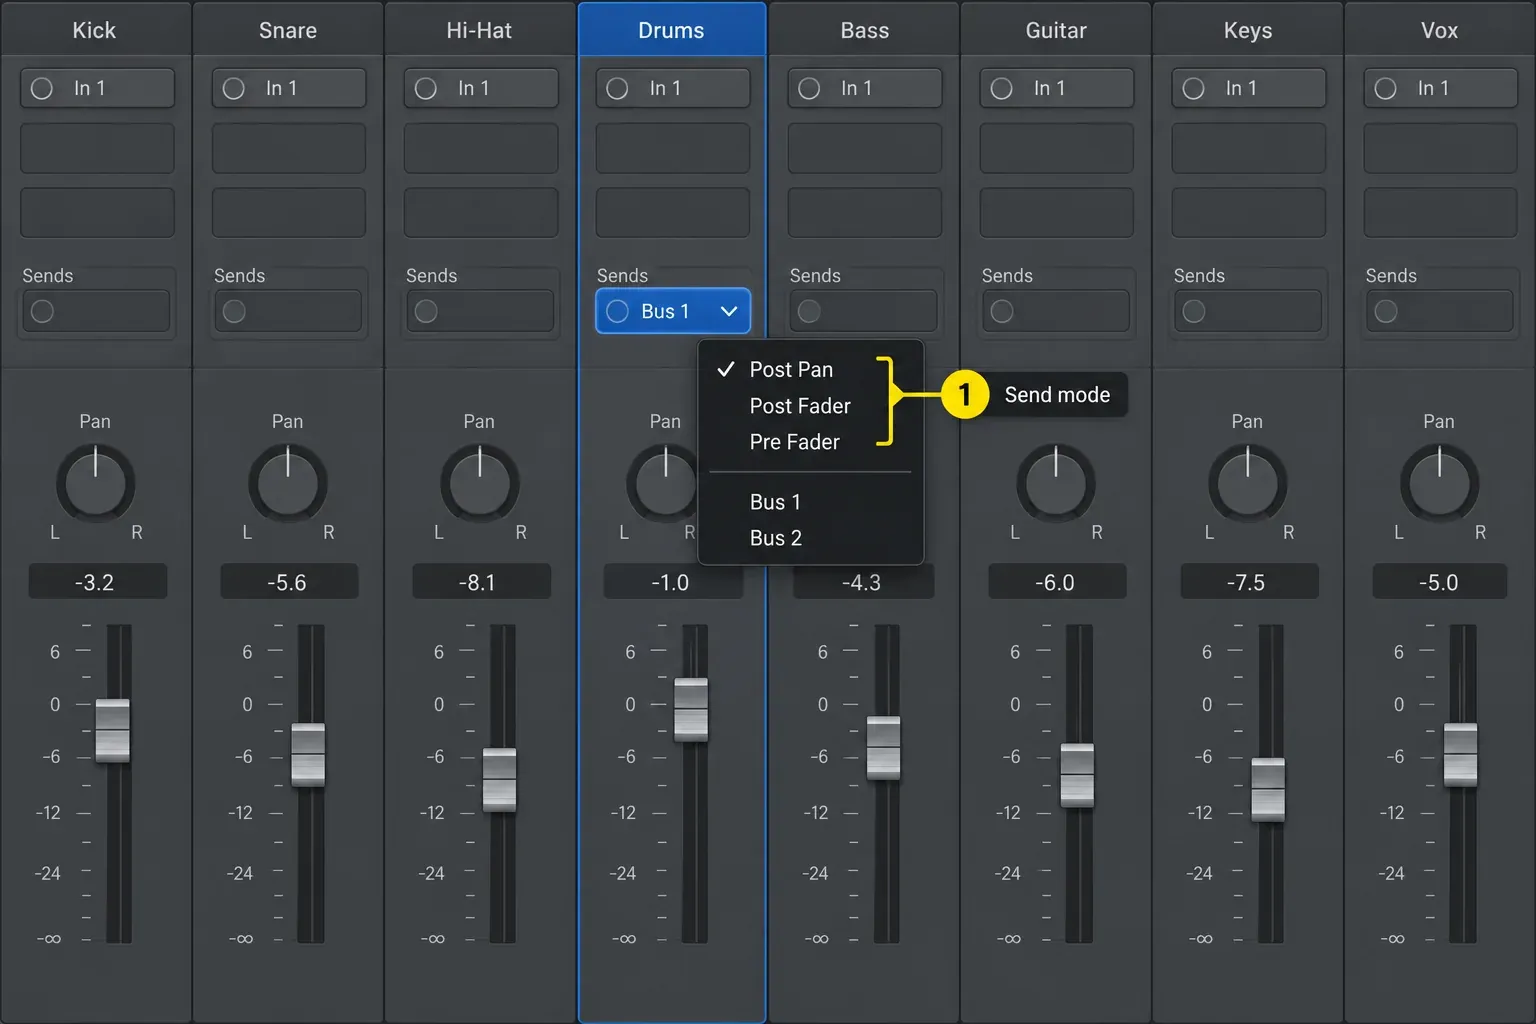The image size is (1536, 1024).
Task: Click the Vox level field showing -5.0
Action: (1439, 582)
